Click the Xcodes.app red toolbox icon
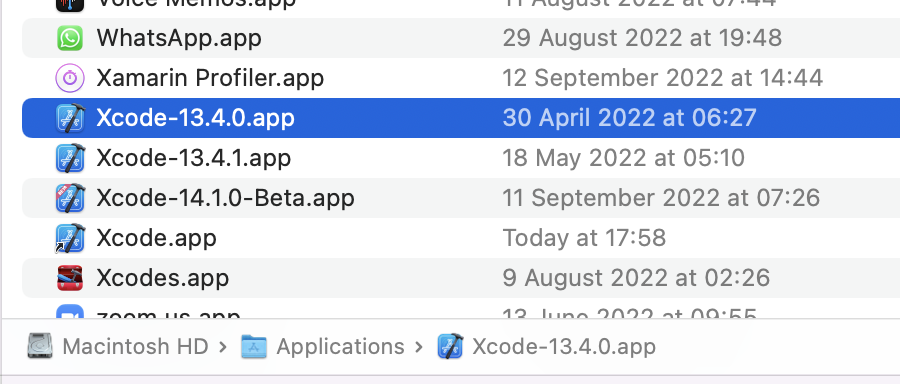This screenshot has width=900, height=384. pos(70,278)
